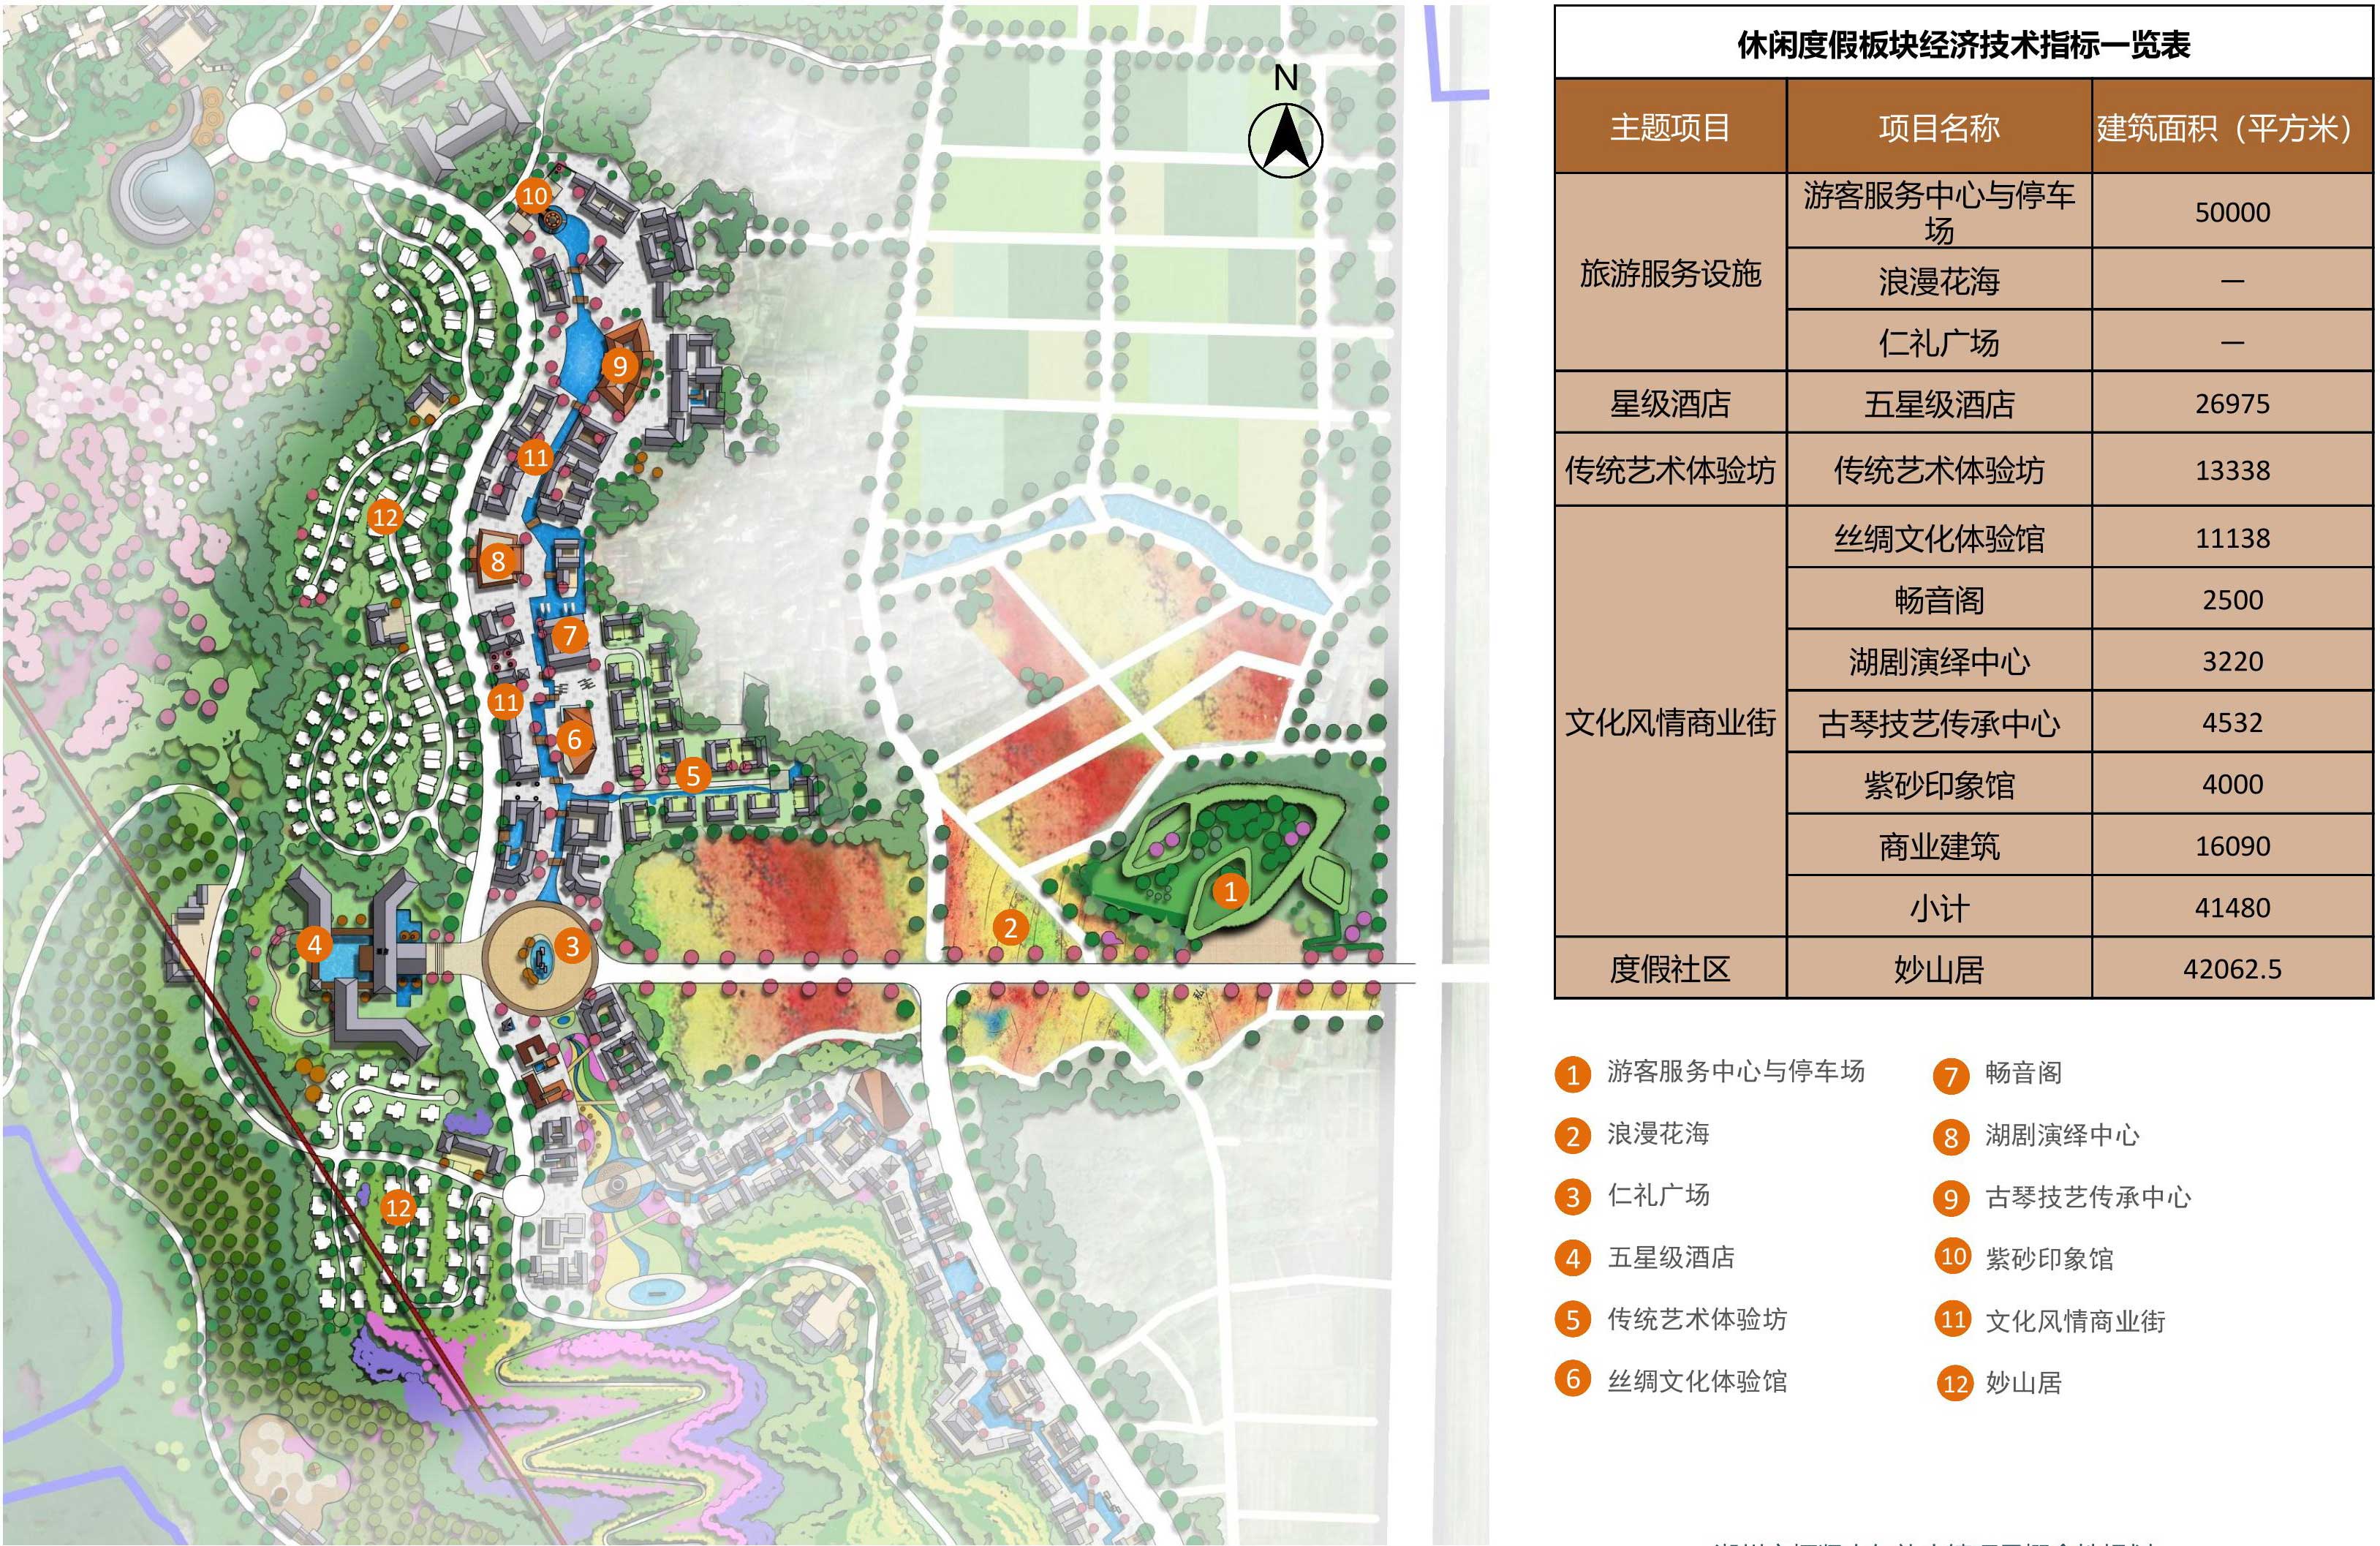Click table header 建筑面积（平方米）
This screenshot has width=2380, height=1546.
[x=2231, y=128]
